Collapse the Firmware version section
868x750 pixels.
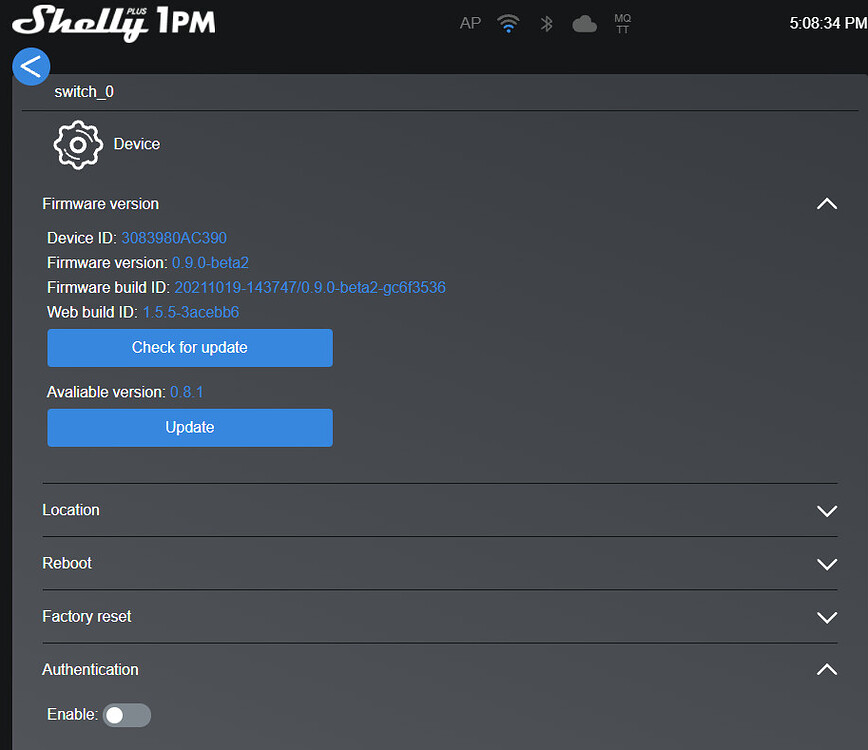827,204
